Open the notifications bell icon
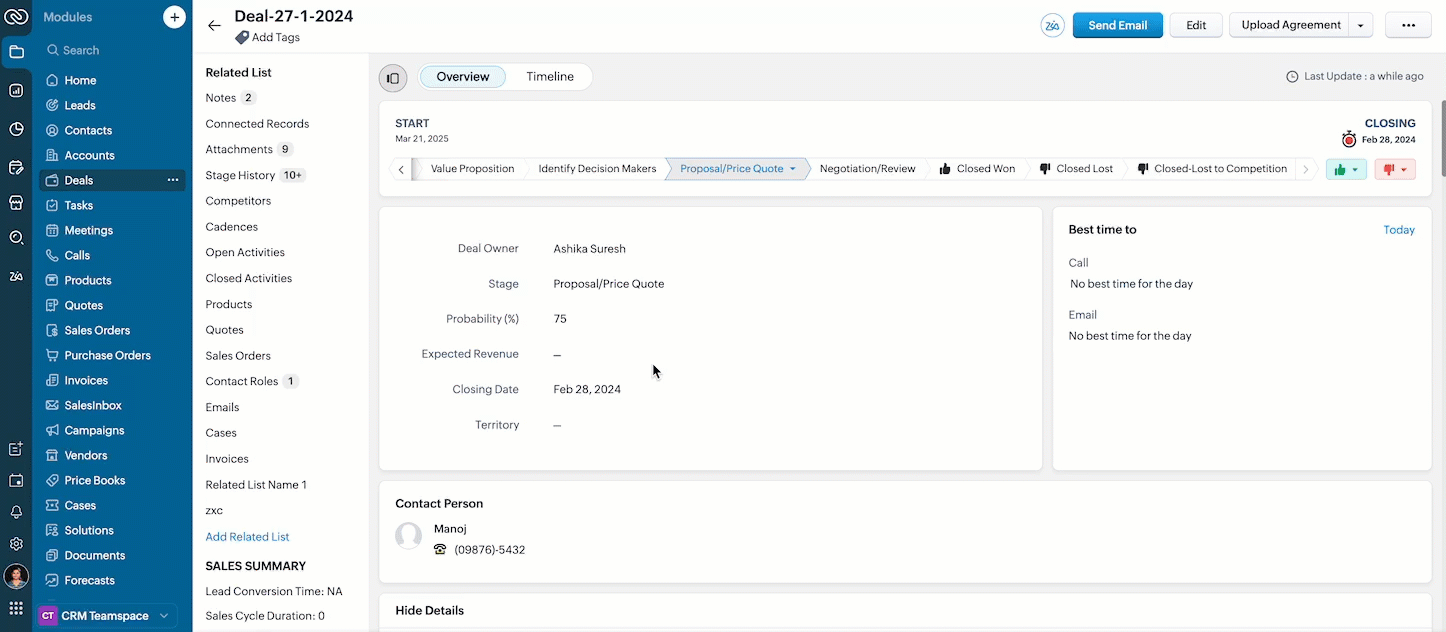The image size is (1446, 632). click(x=16, y=512)
